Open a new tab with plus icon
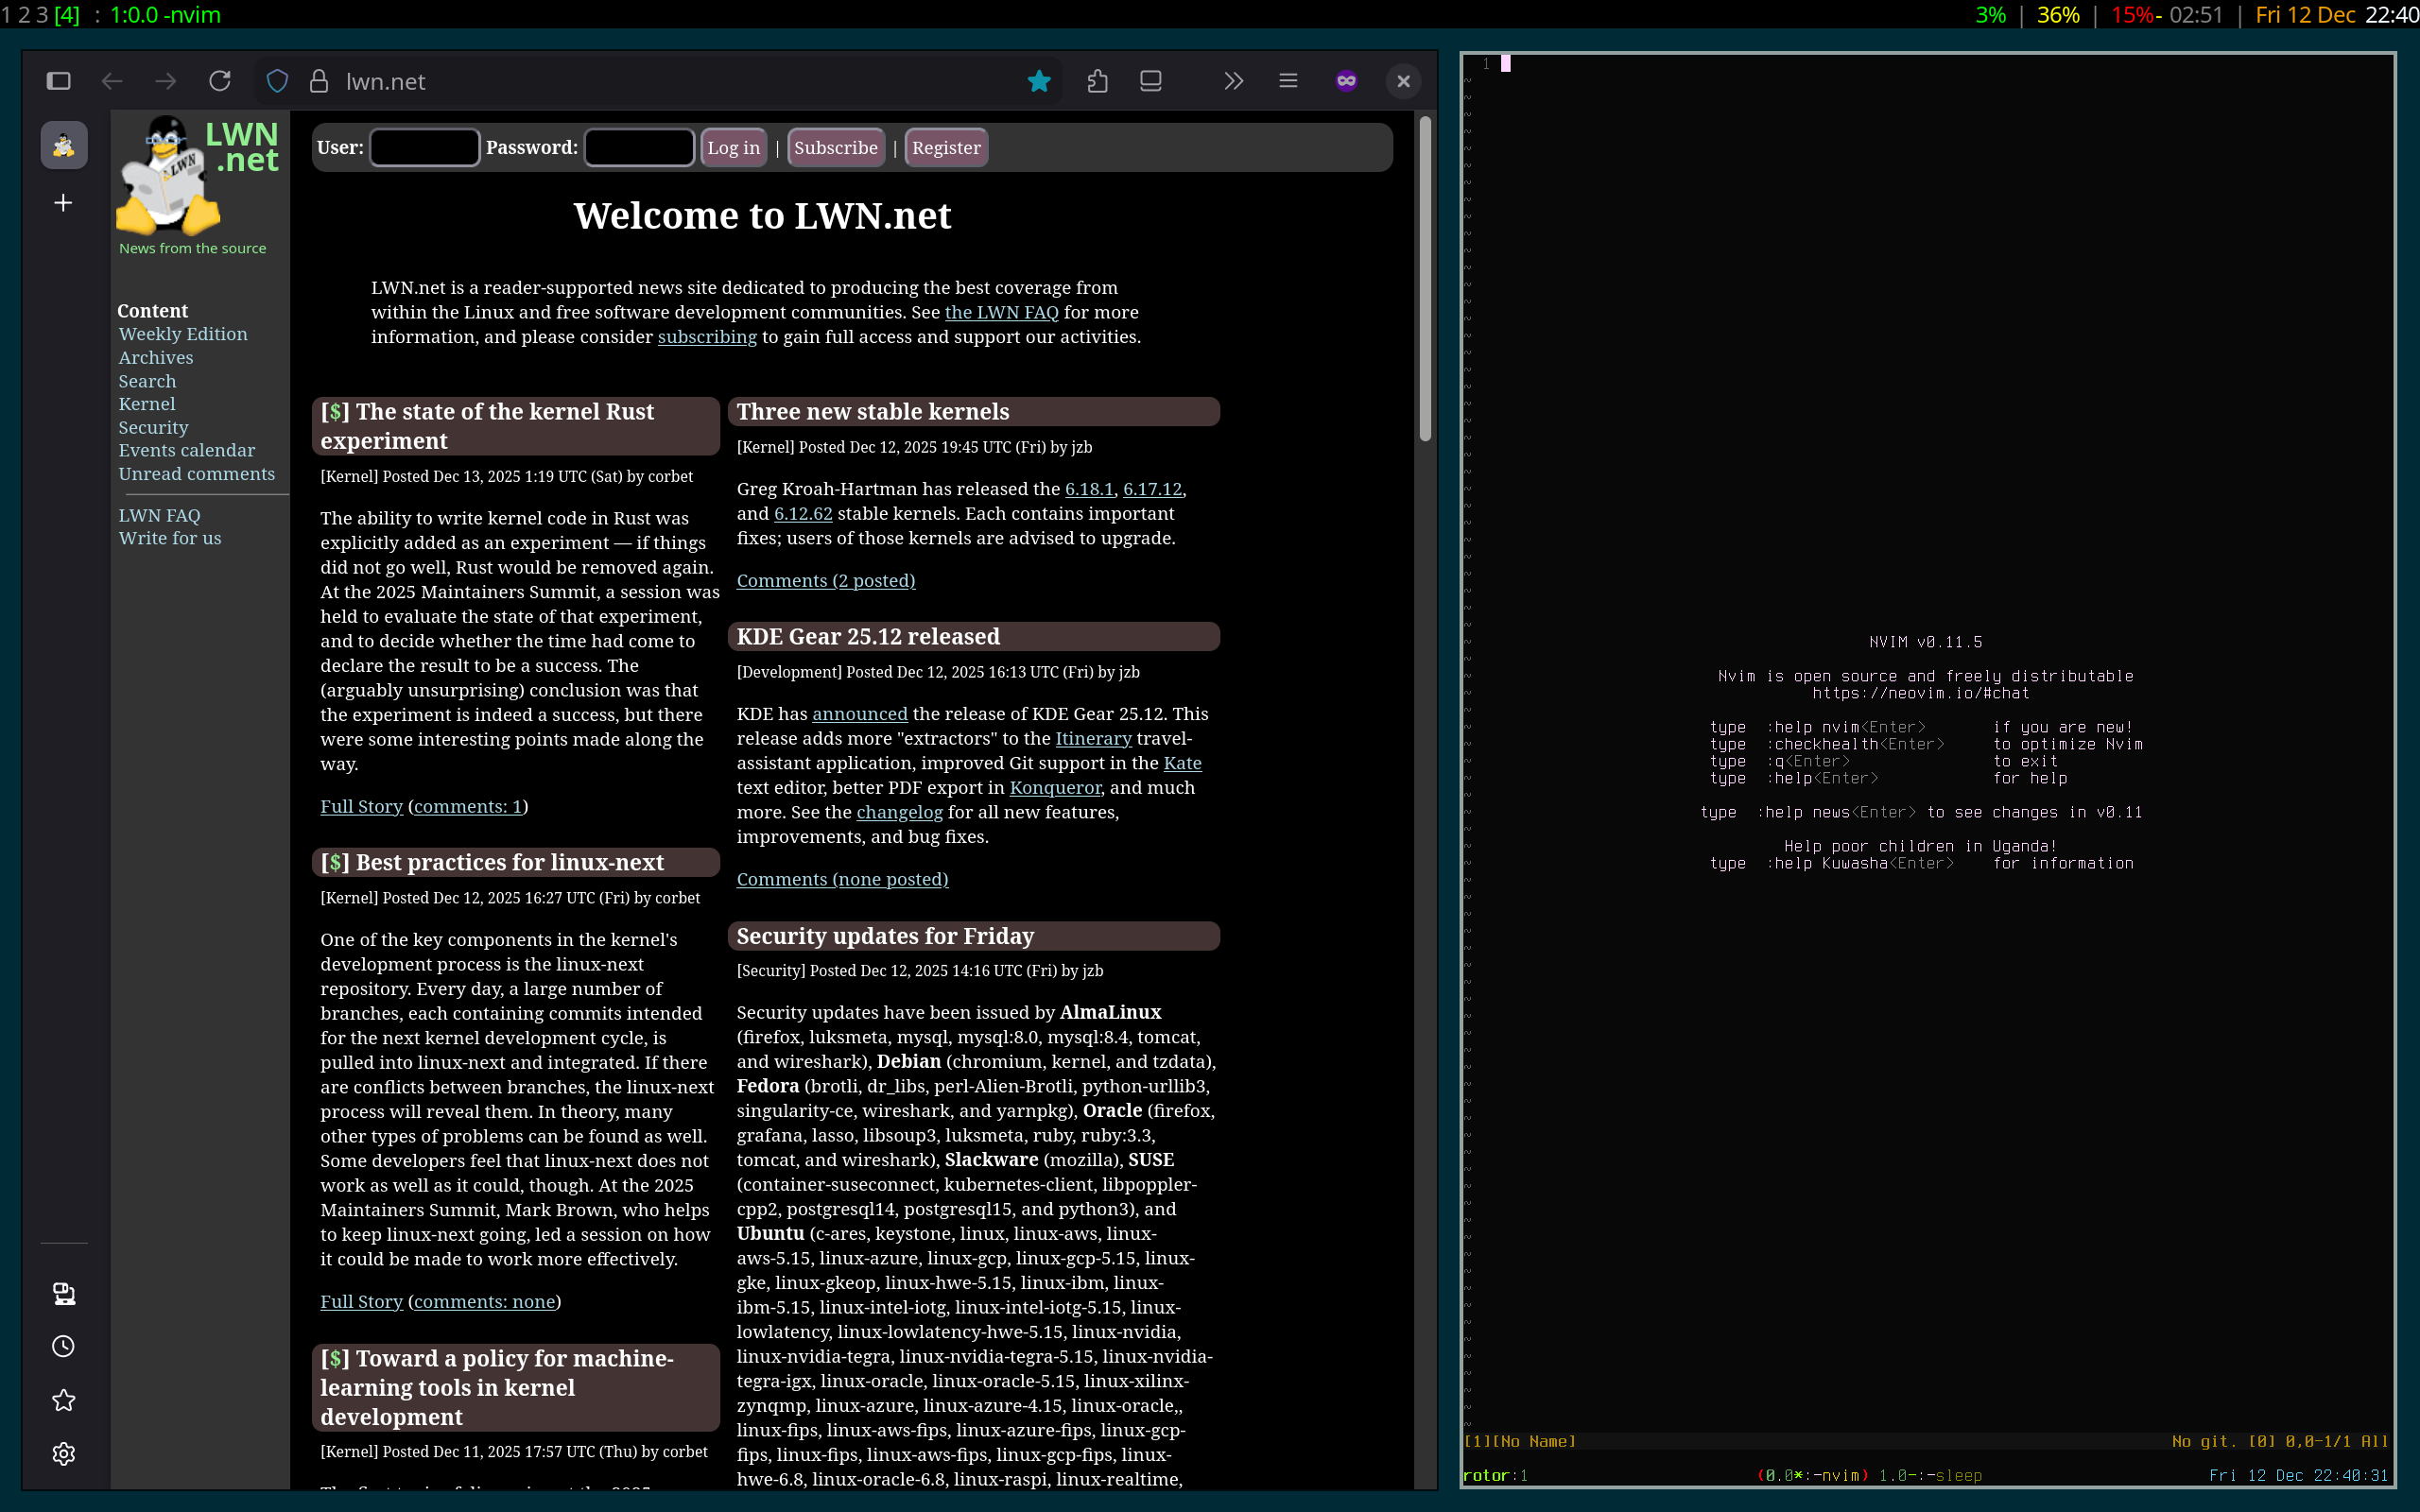Screen dimensions: 2420x1512 click(63, 203)
